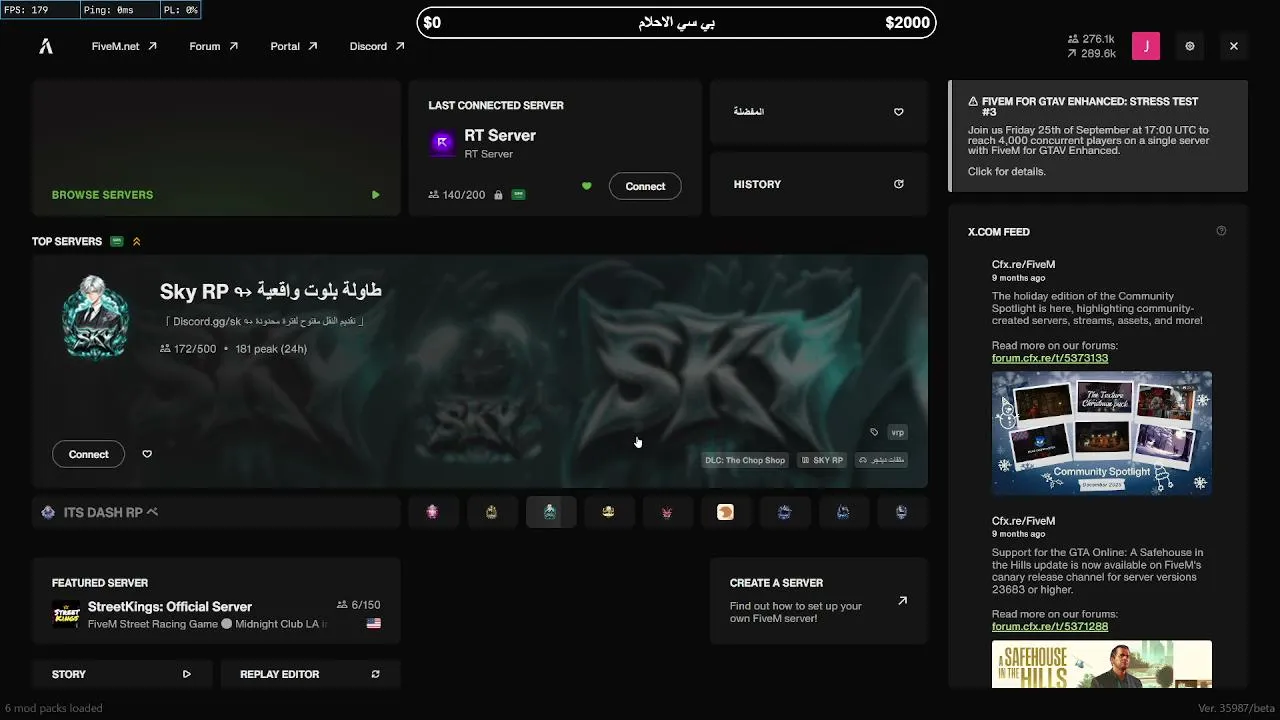Click the Sky RP server avatar

tap(95, 317)
